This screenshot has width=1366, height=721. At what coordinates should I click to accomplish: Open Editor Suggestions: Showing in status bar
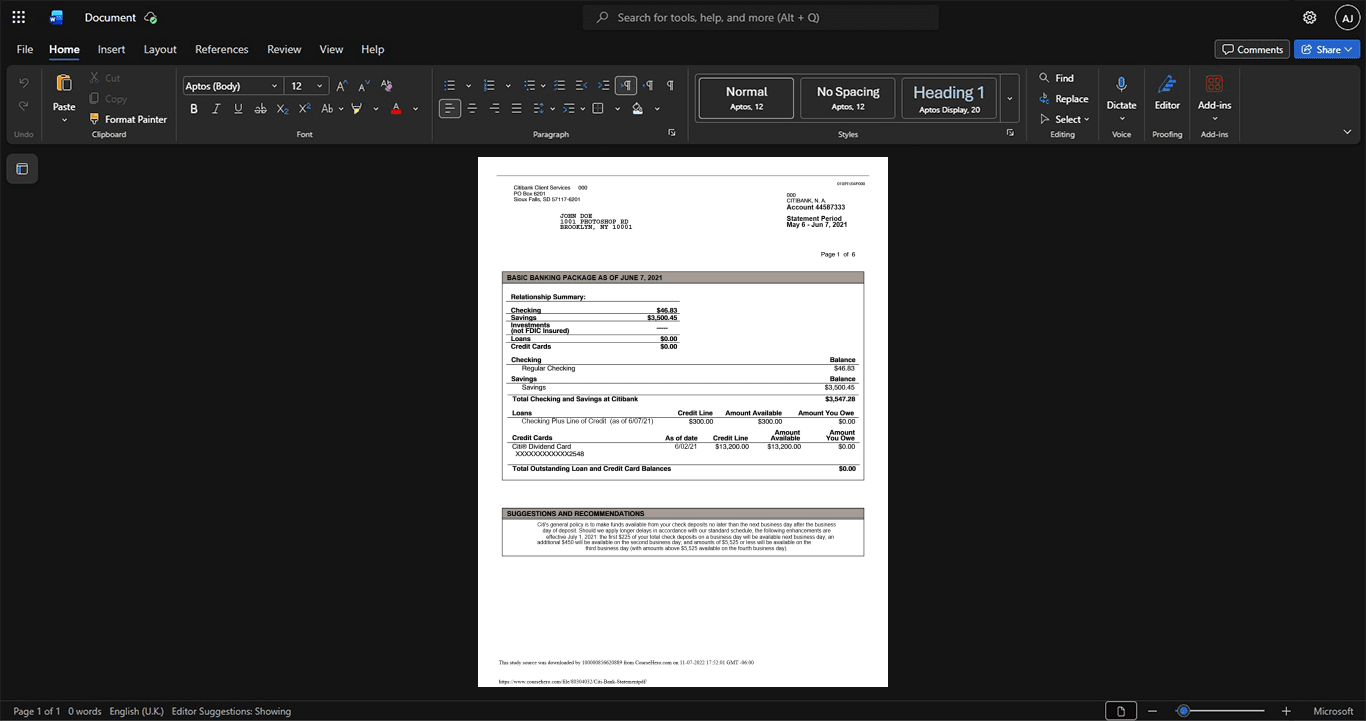[x=231, y=711]
